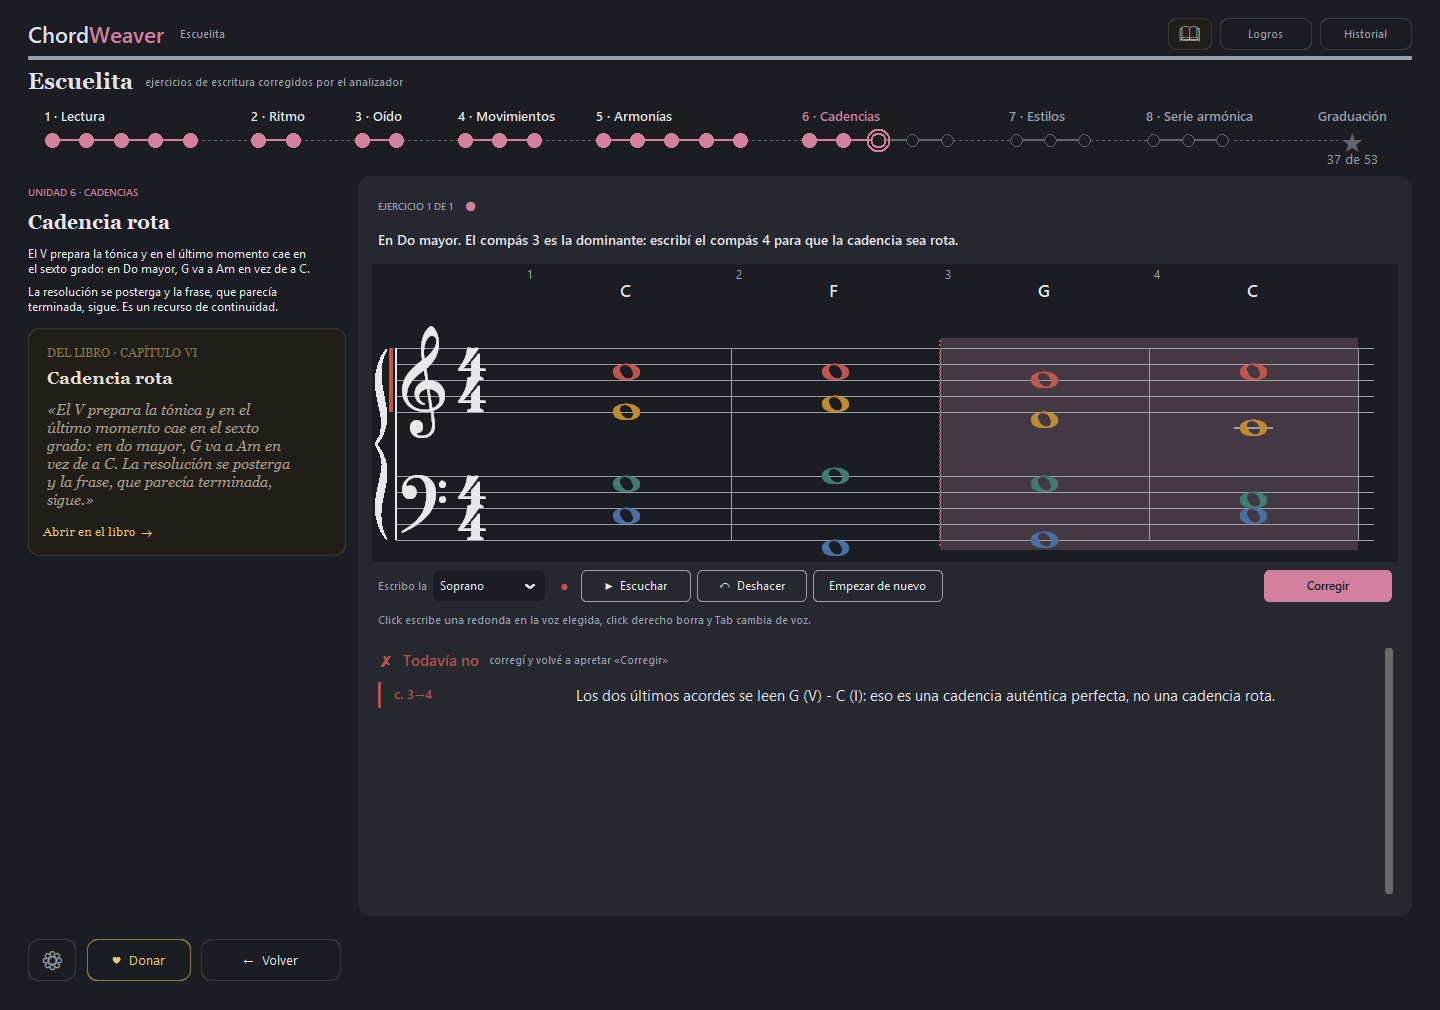
Task: Open the Historial page
Action: (x=1366, y=34)
